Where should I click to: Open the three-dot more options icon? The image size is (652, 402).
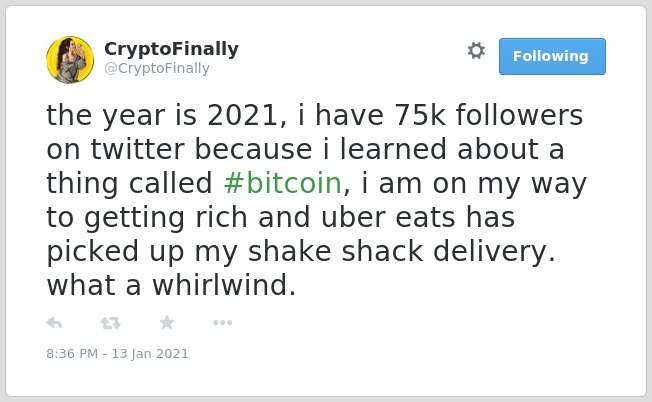222,323
